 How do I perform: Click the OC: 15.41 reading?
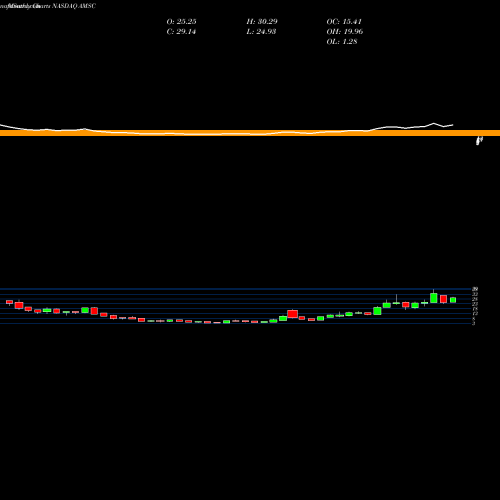pyautogui.click(x=344, y=22)
